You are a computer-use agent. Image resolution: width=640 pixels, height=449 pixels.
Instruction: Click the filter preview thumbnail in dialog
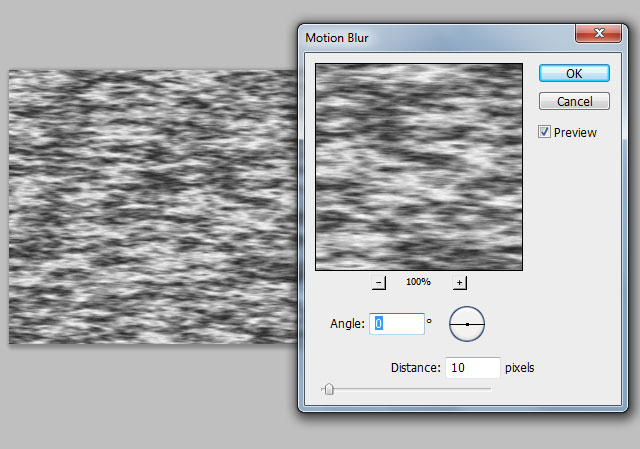coord(419,167)
